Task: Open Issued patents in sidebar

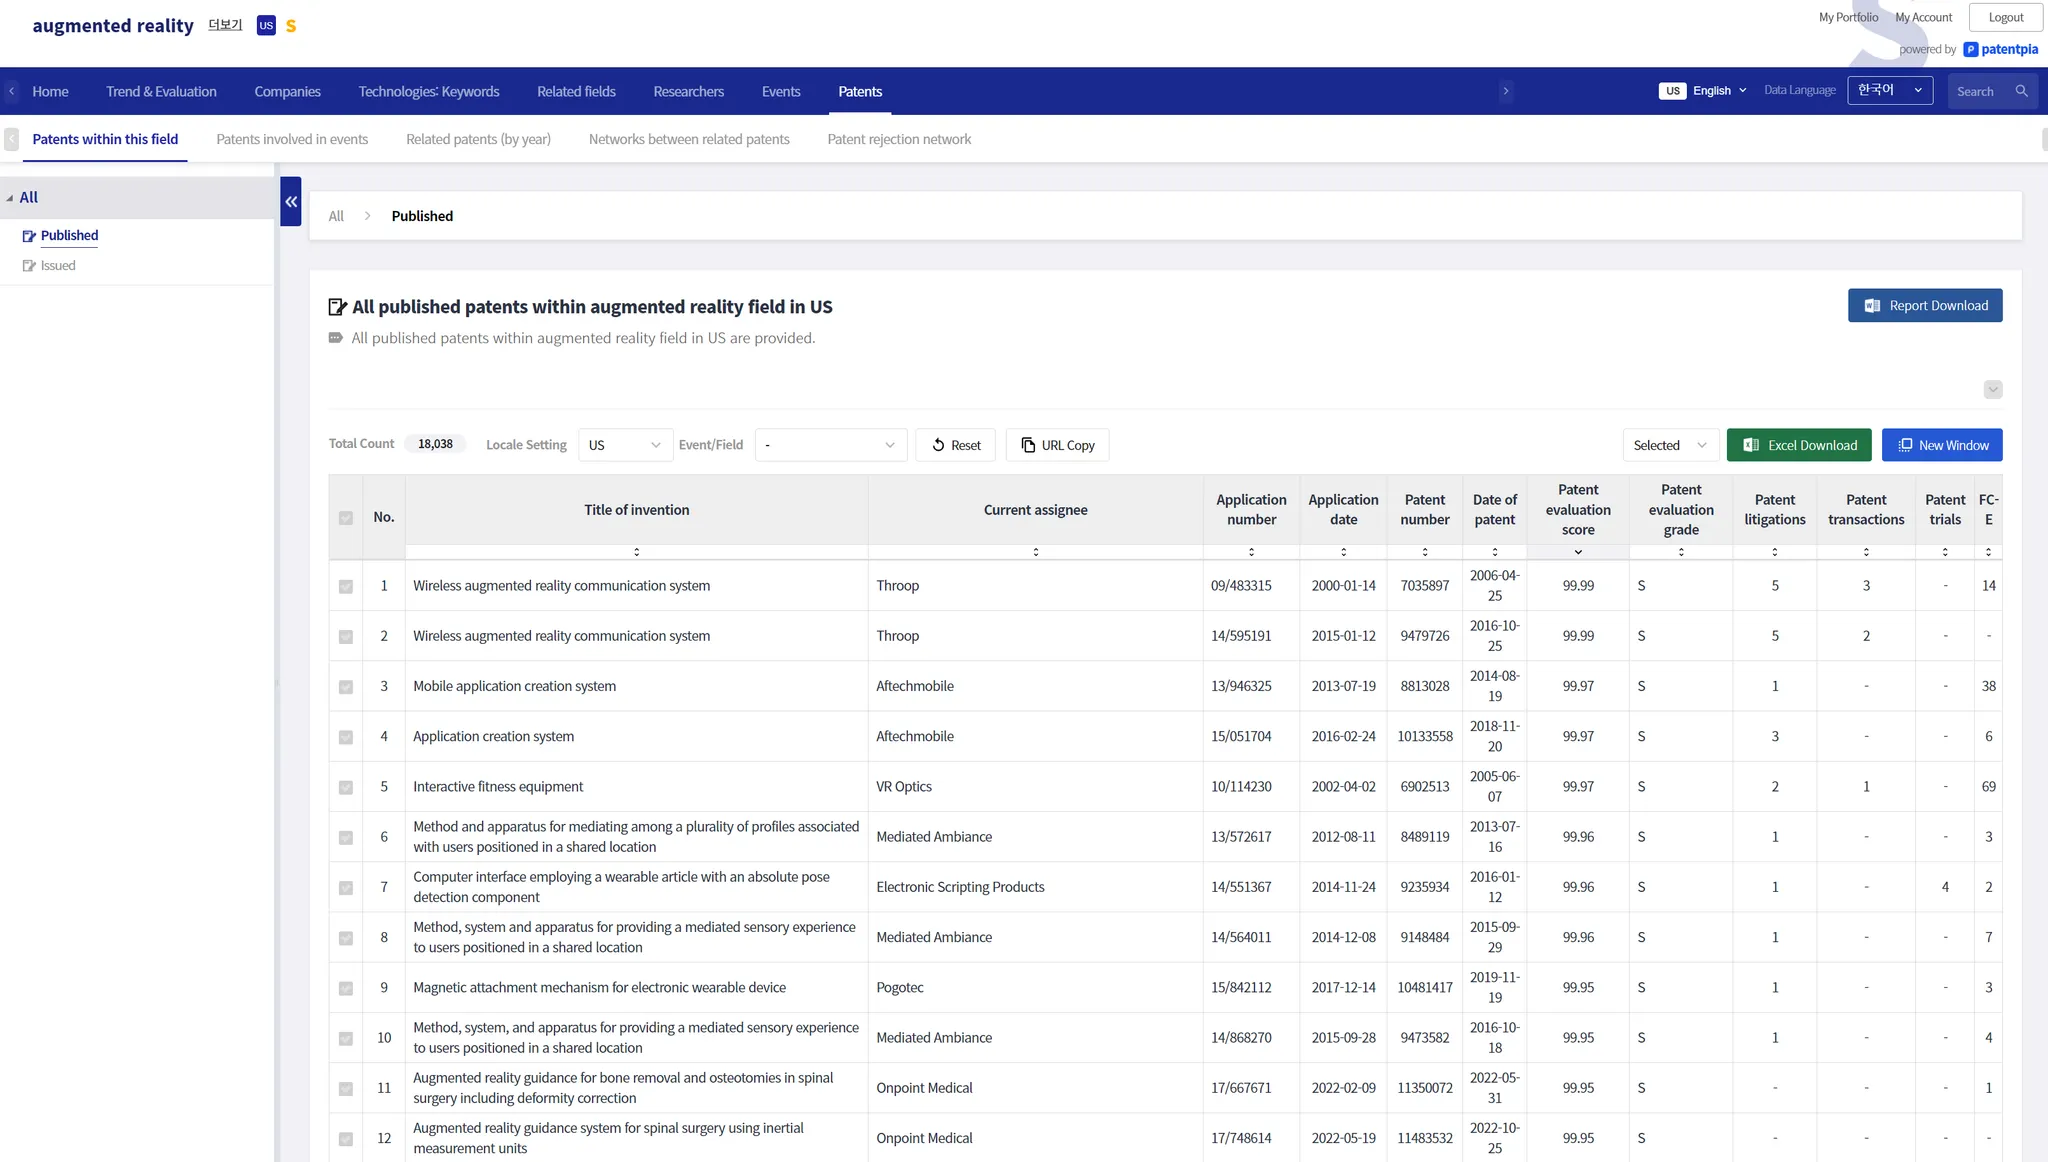Action: (x=58, y=266)
